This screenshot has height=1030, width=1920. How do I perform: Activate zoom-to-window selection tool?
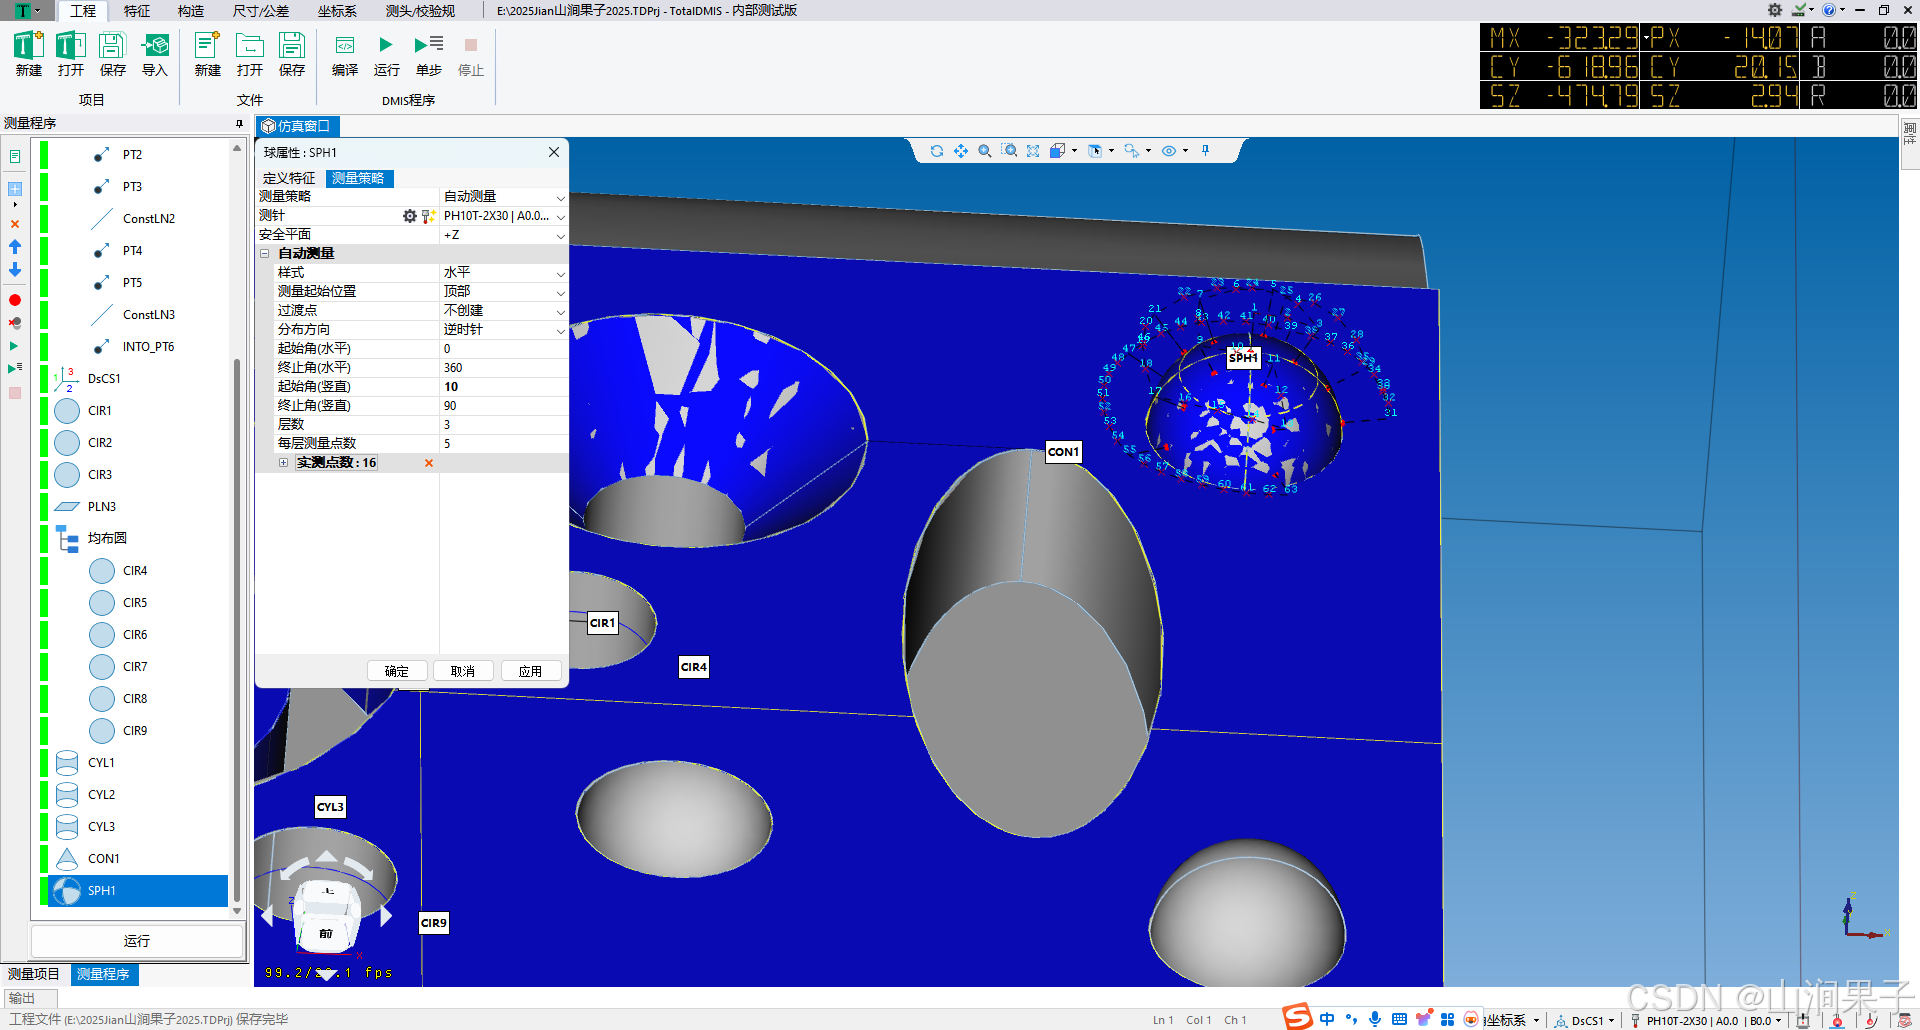click(1009, 151)
